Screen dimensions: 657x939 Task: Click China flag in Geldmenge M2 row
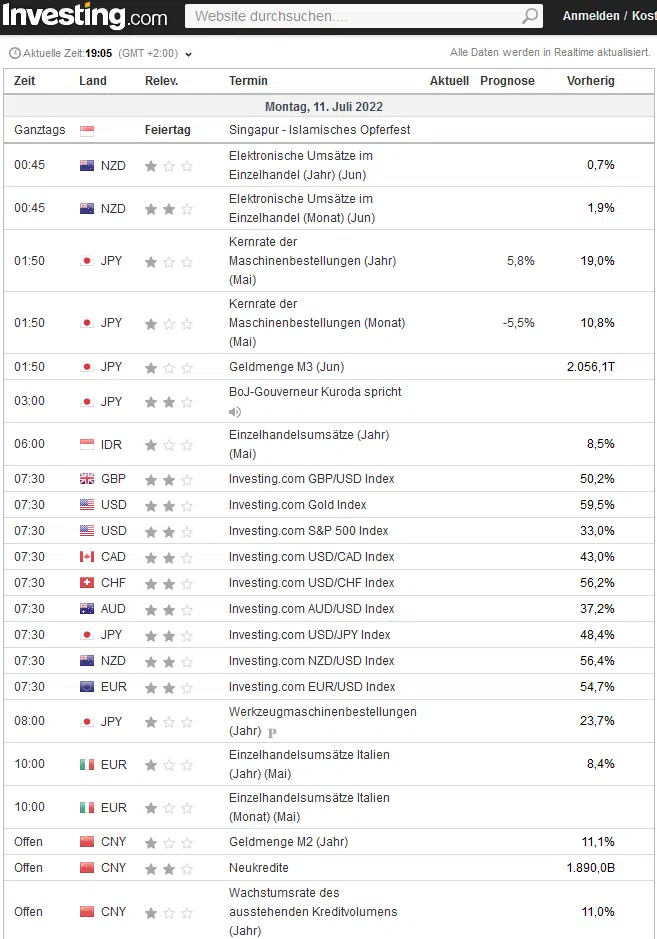coord(87,842)
